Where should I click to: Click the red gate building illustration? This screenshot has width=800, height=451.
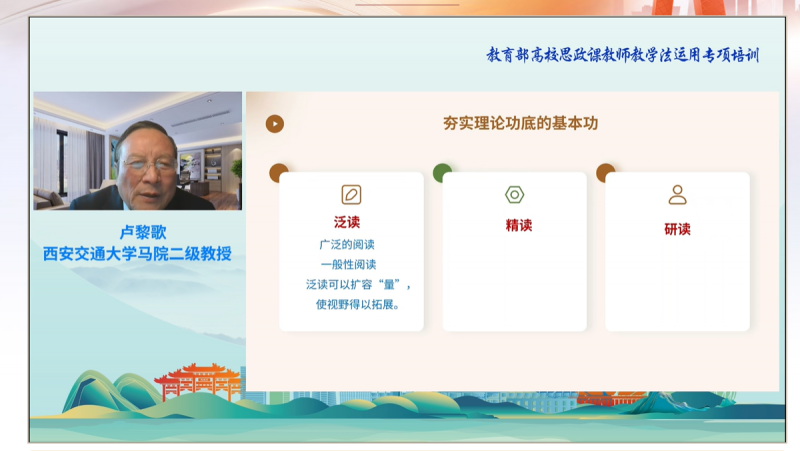[200, 382]
